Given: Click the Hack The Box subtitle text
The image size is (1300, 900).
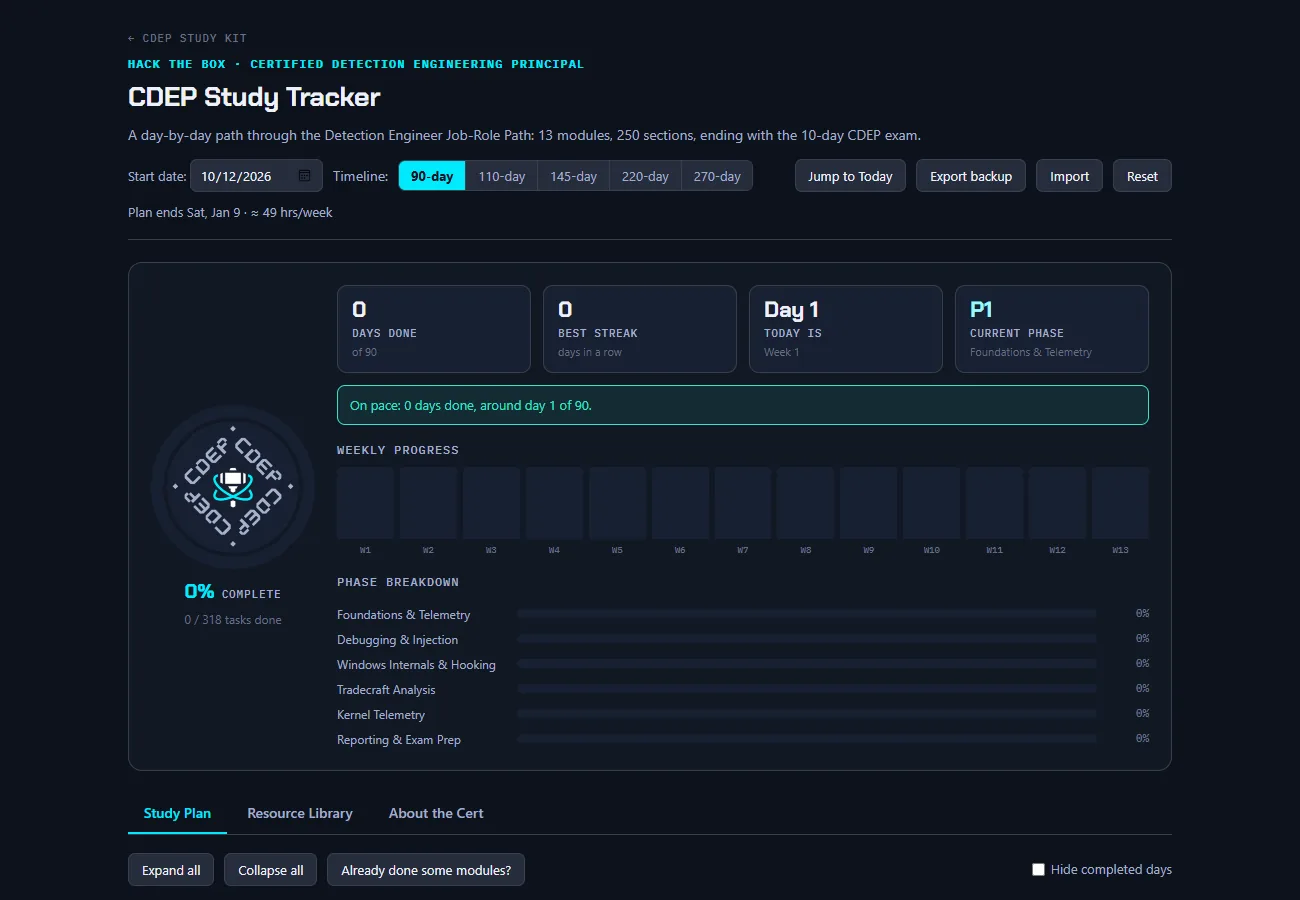Looking at the screenshot, I should [x=356, y=64].
